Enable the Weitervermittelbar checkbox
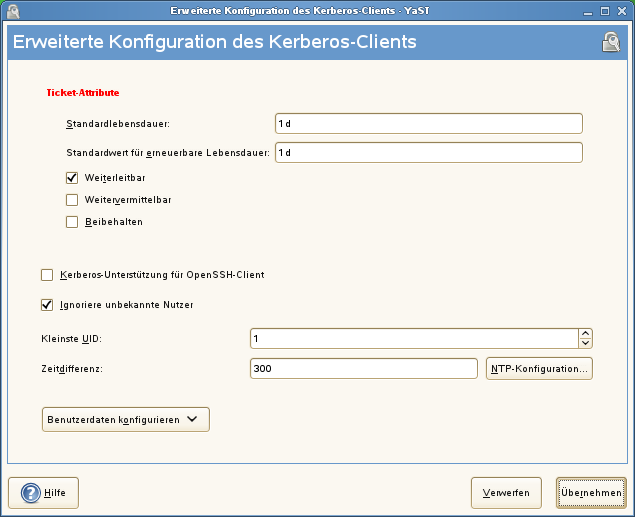Screen dimensions: 635x517 (72, 199)
